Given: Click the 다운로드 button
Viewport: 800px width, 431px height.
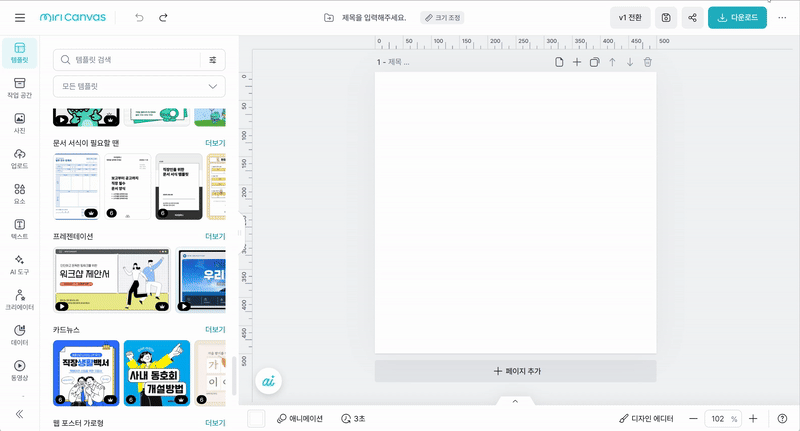Looking at the screenshot, I should click(x=737, y=18).
